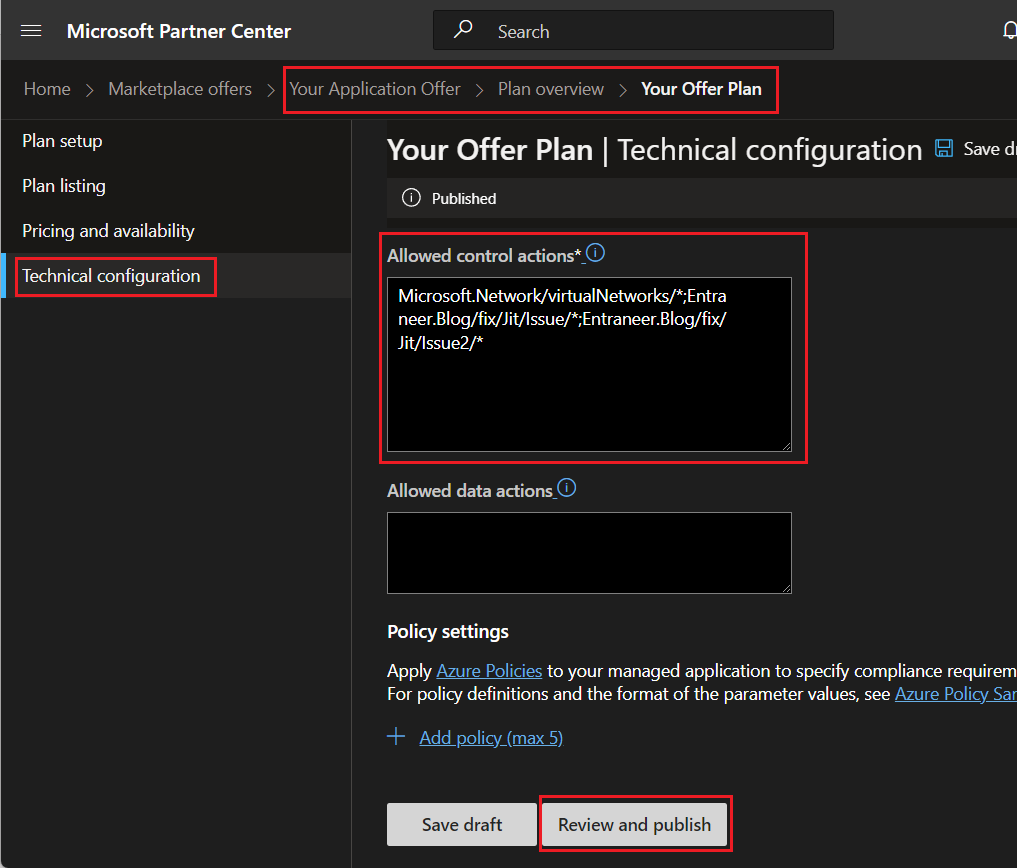Click the plus icon beside Add policy

pos(396,736)
